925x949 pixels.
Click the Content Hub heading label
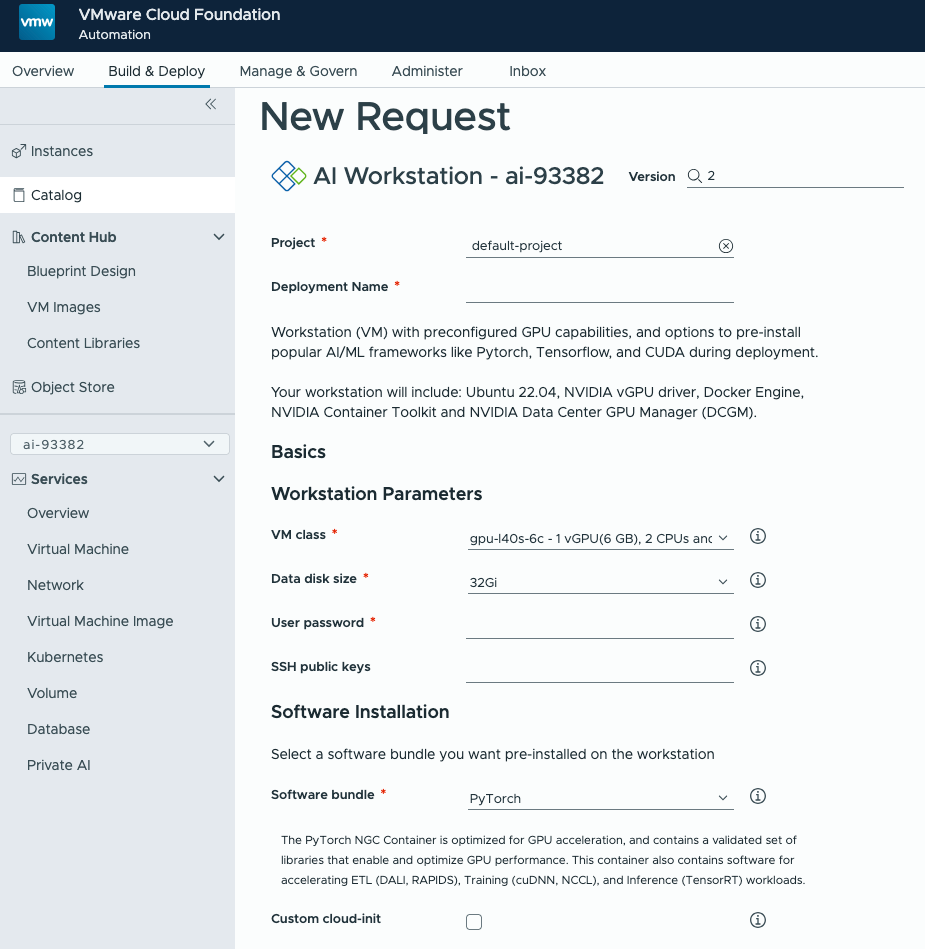click(x=73, y=237)
